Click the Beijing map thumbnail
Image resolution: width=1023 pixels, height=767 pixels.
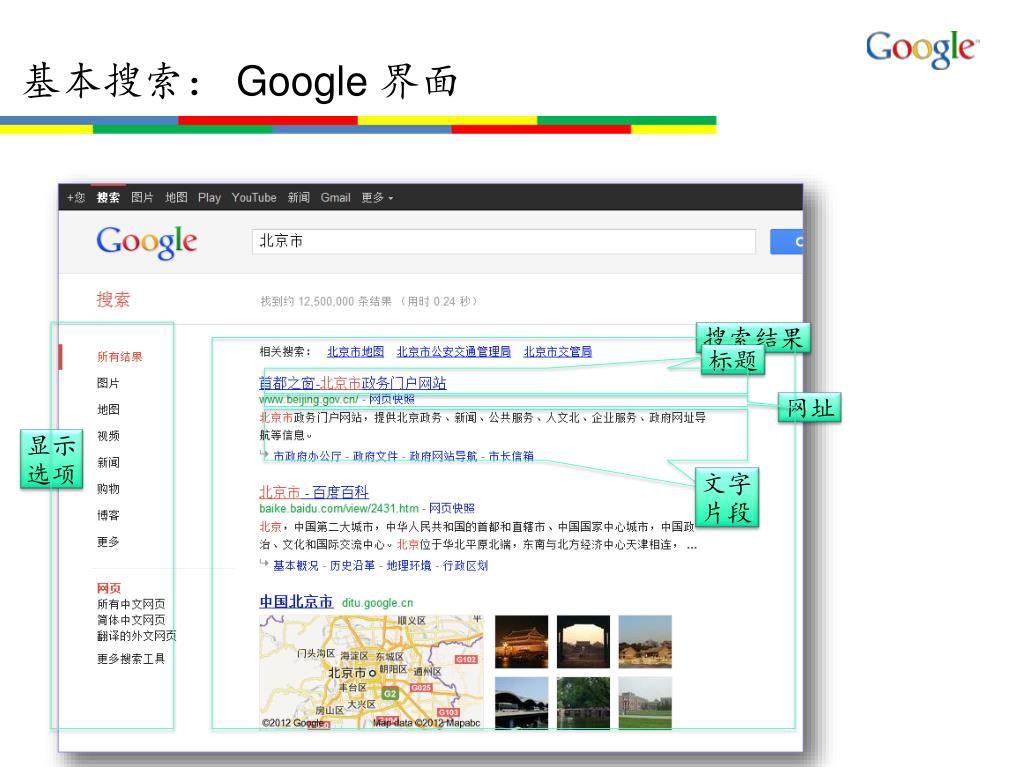click(371, 672)
